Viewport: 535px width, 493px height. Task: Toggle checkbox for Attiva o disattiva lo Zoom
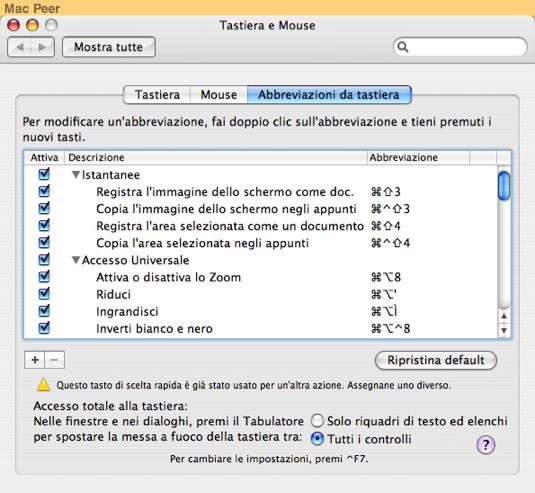click(x=44, y=276)
